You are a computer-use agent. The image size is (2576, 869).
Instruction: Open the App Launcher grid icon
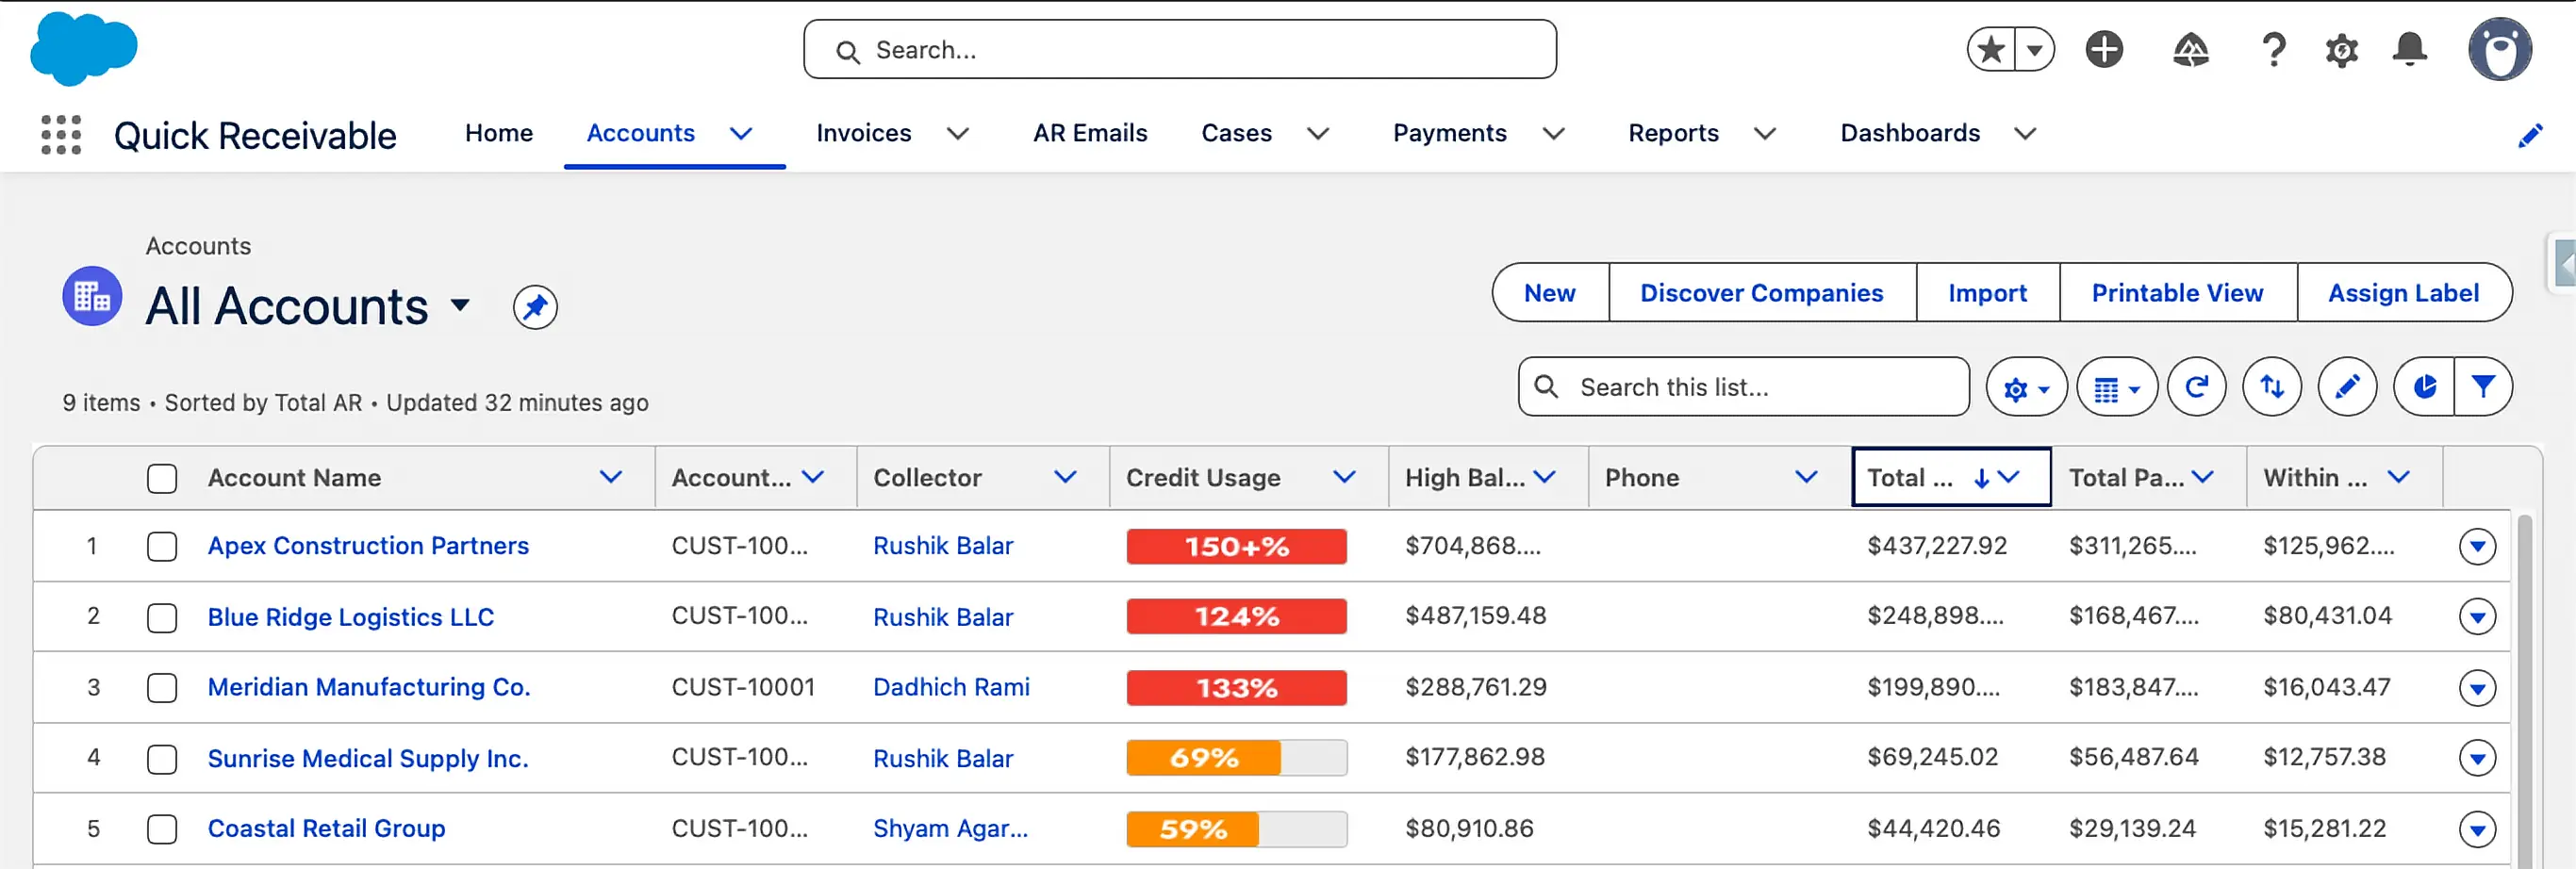click(x=61, y=134)
